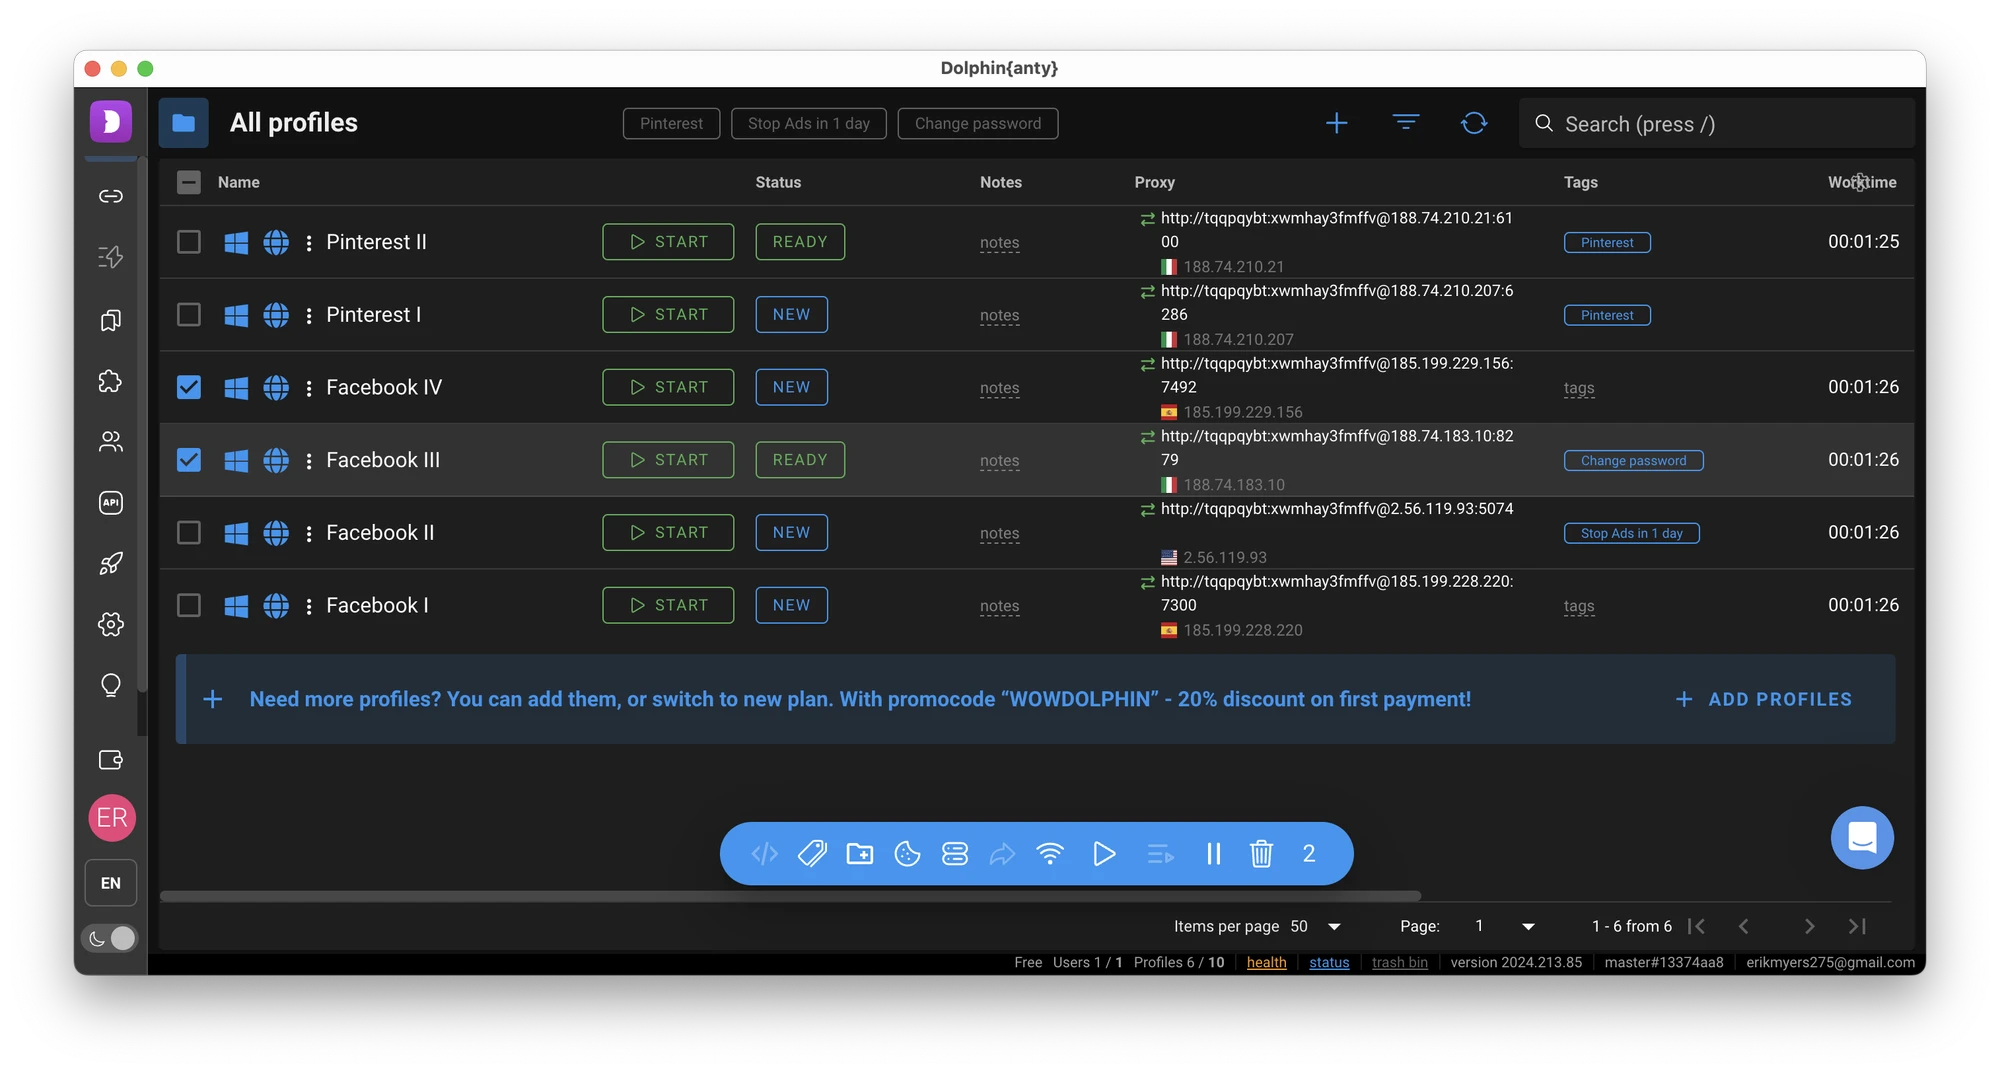Image resolution: width=2000 pixels, height=1073 pixels.
Task: Check the Pinterest I row checkbox
Action: pos(189,315)
